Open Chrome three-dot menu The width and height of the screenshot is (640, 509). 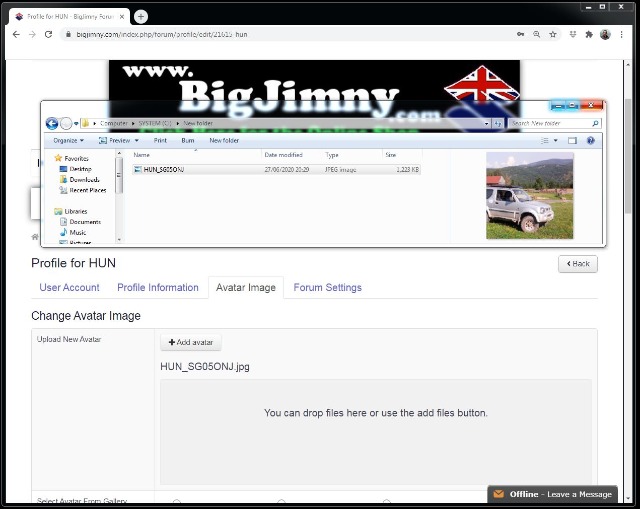[x=622, y=34]
